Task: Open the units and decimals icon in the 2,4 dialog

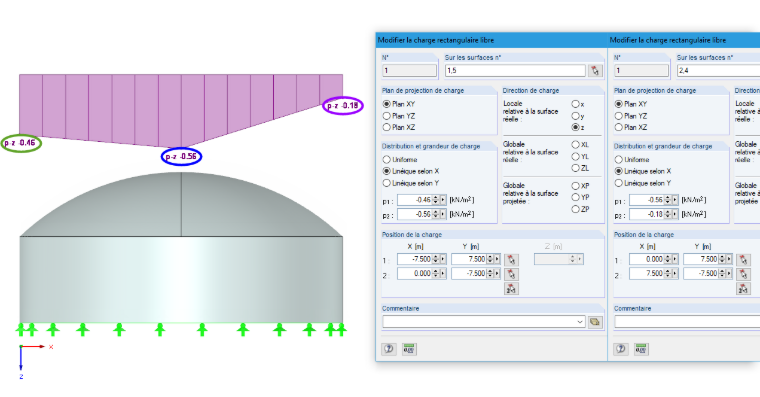Action: [x=641, y=349]
